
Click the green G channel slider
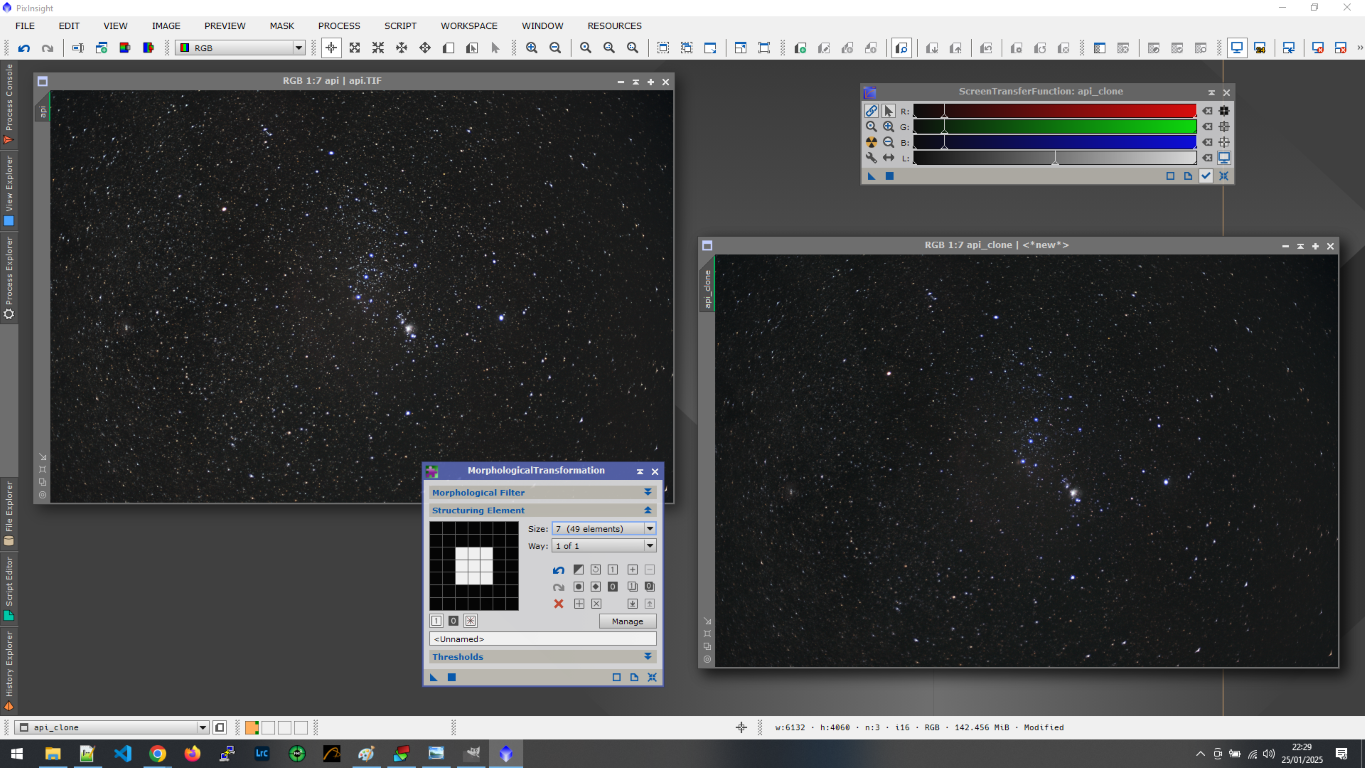point(1055,127)
